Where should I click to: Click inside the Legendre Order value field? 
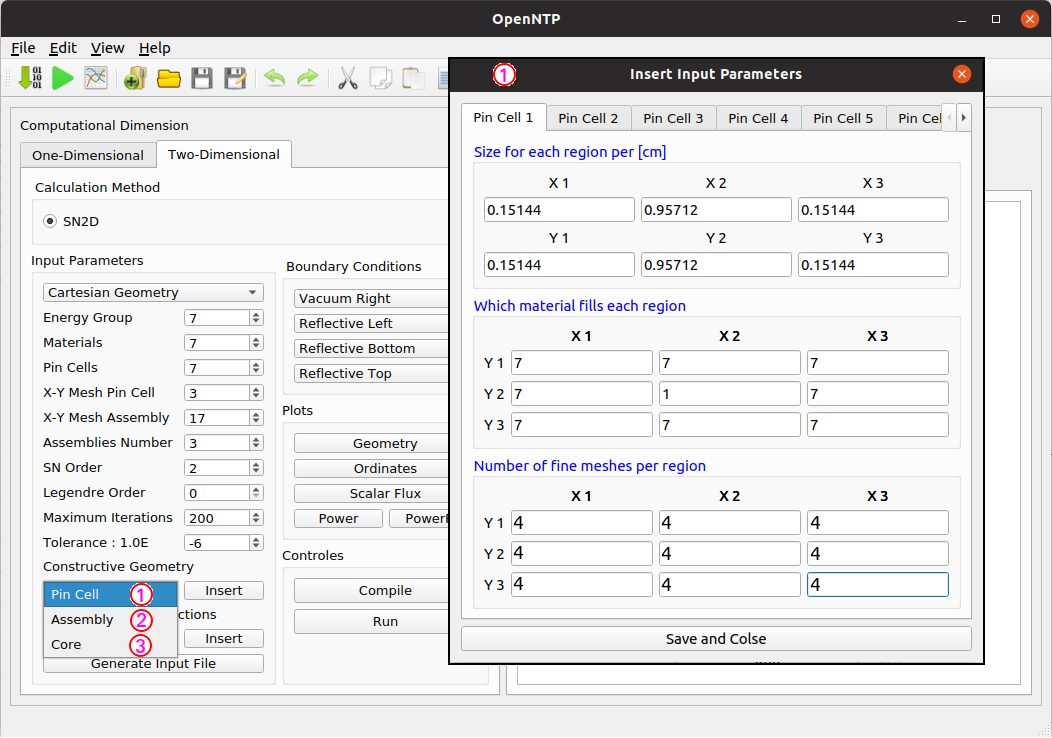point(217,493)
